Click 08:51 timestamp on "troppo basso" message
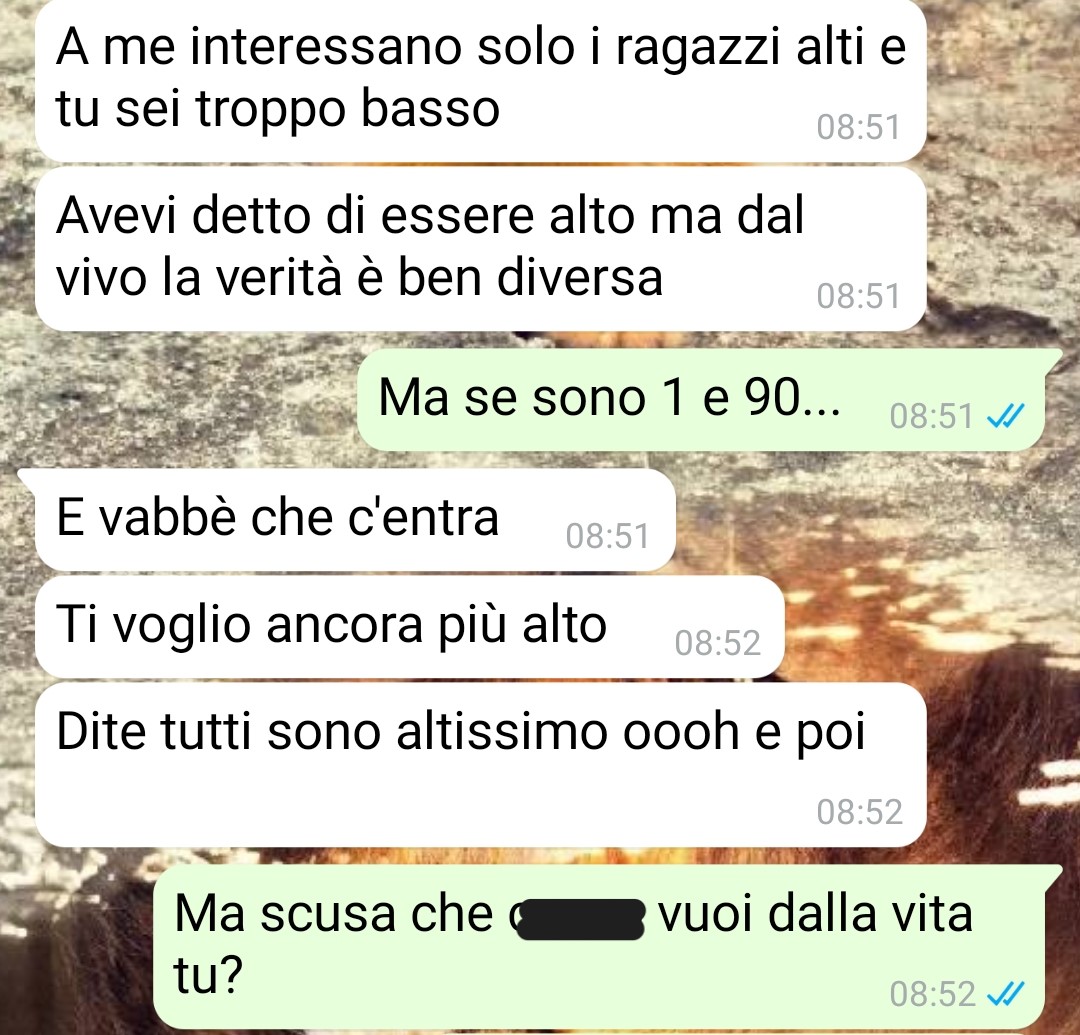Screen dimensions: 1080x1035 [858, 127]
